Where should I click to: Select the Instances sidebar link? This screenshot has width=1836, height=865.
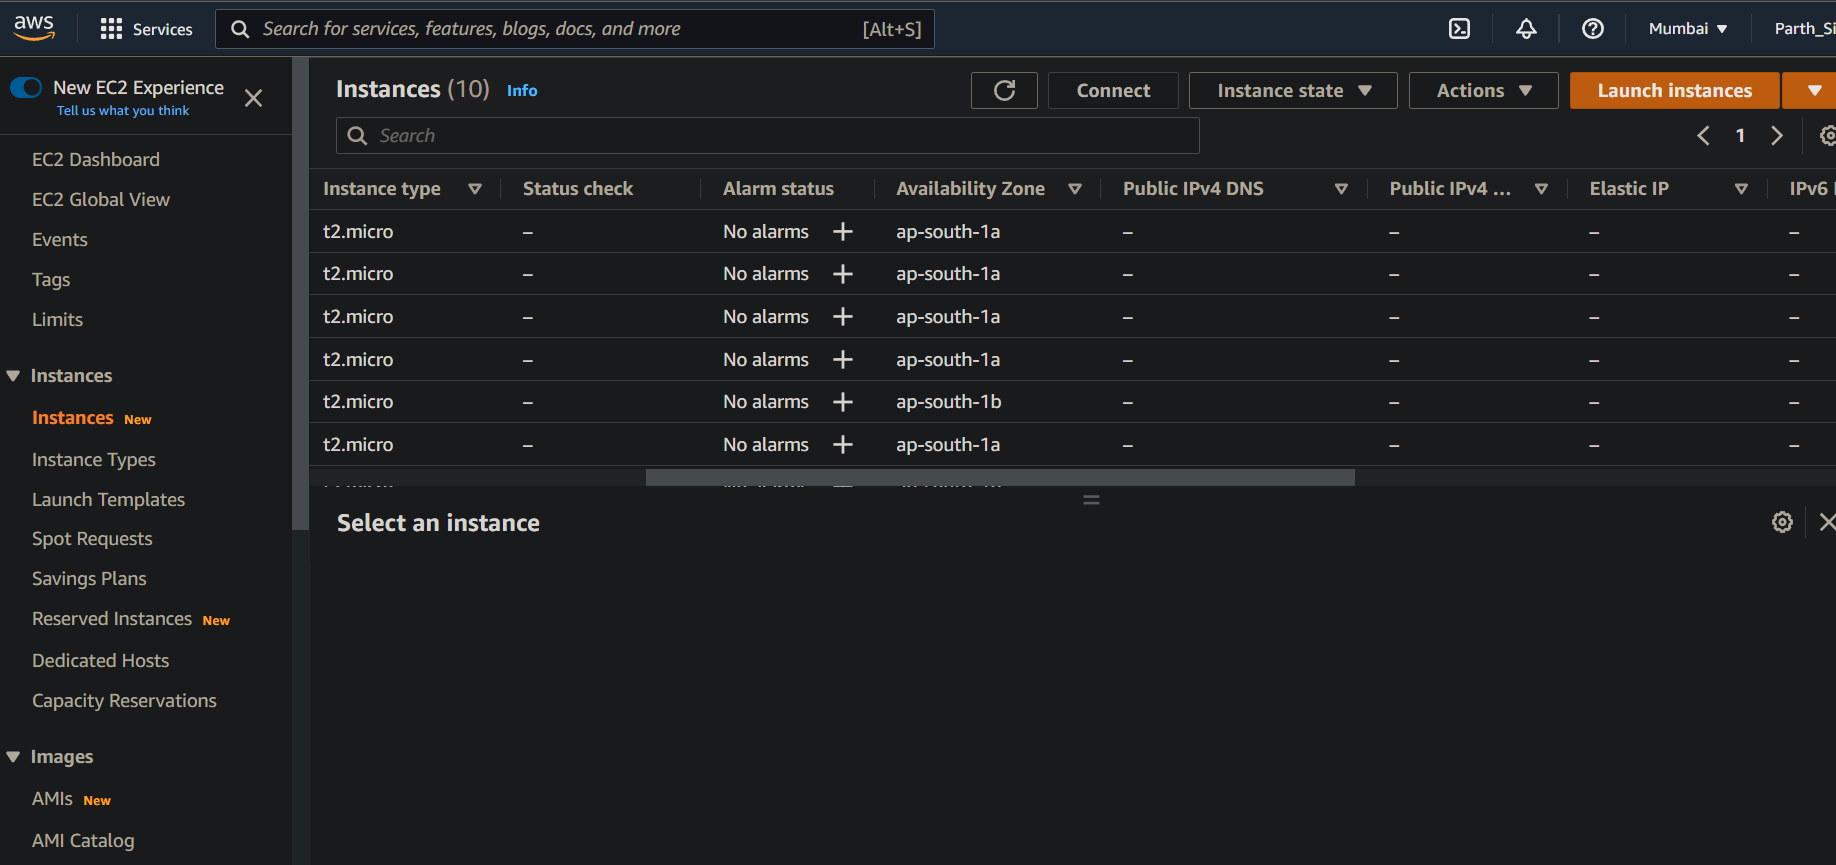coord(73,418)
